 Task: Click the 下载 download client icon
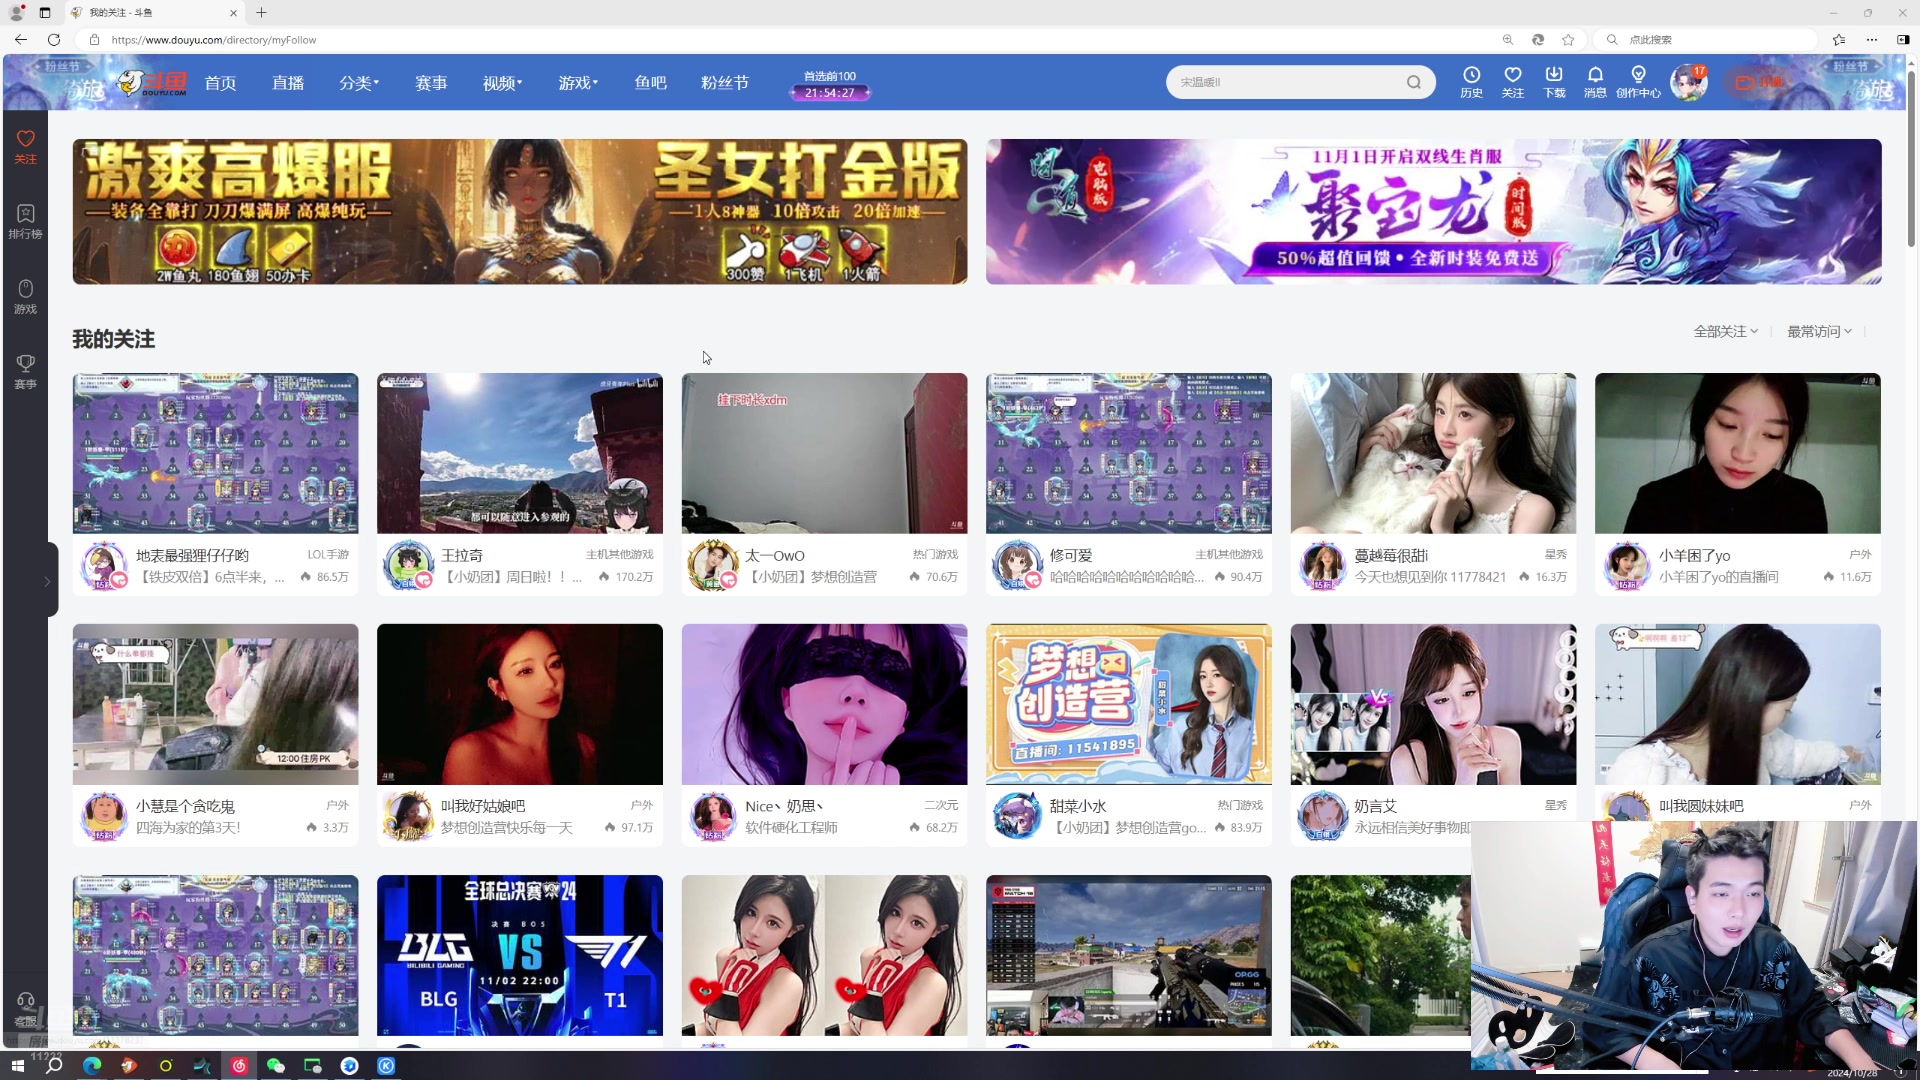tap(1554, 82)
